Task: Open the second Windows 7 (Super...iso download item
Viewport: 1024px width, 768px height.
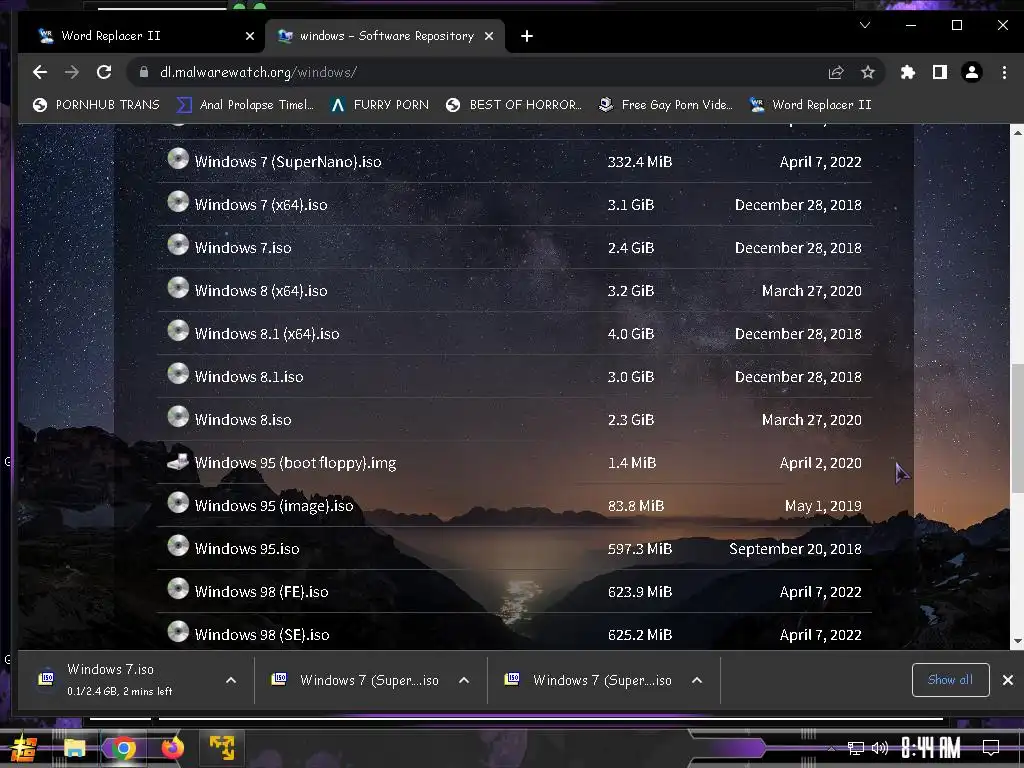Action: (x=589, y=680)
